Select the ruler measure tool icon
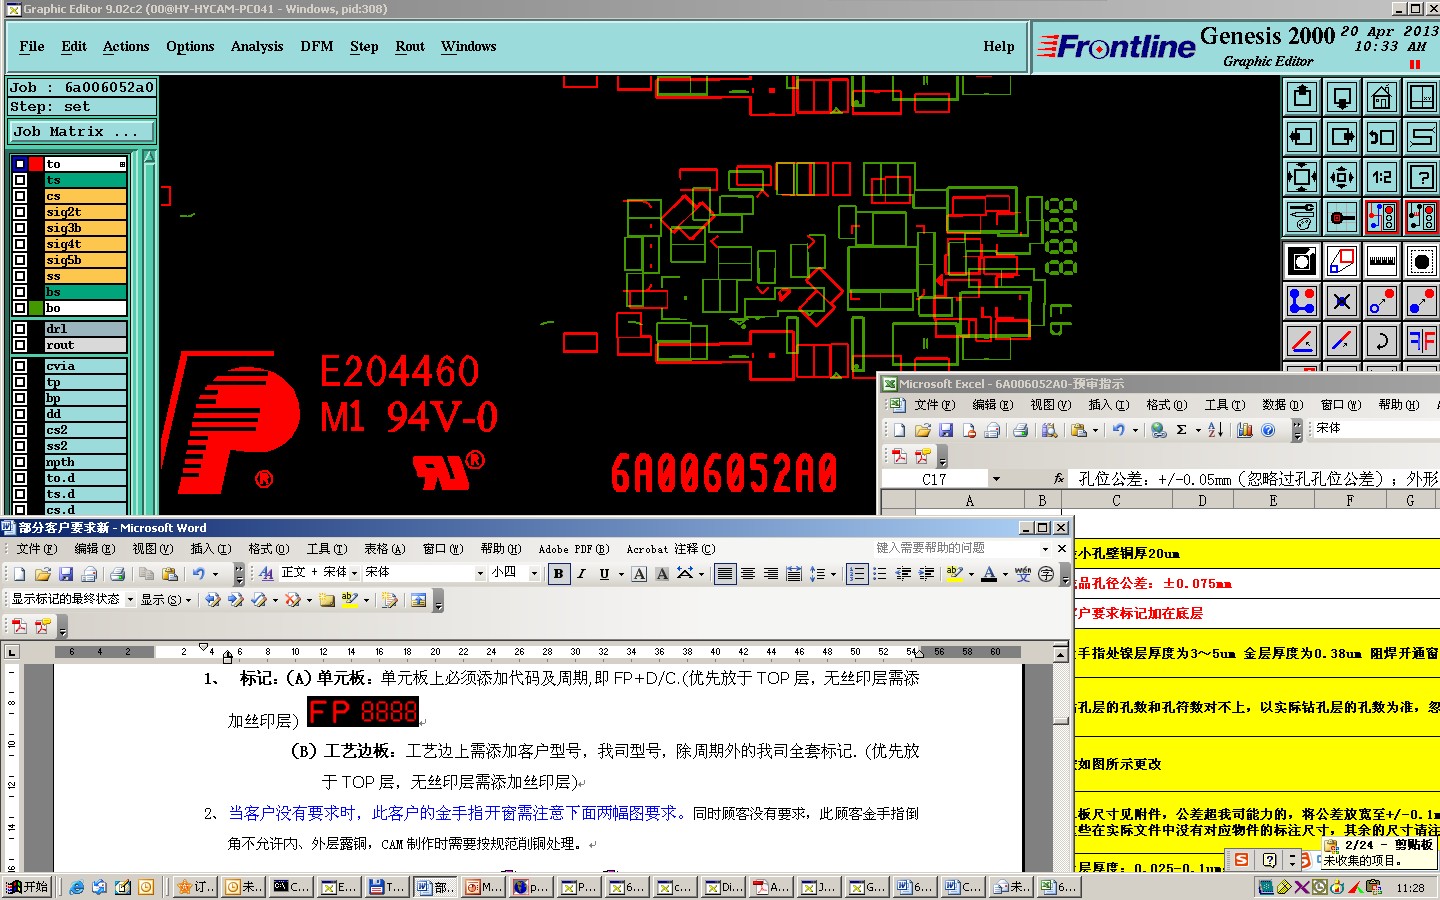Image resolution: width=1440 pixels, height=900 pixels. pos(1381,261)
